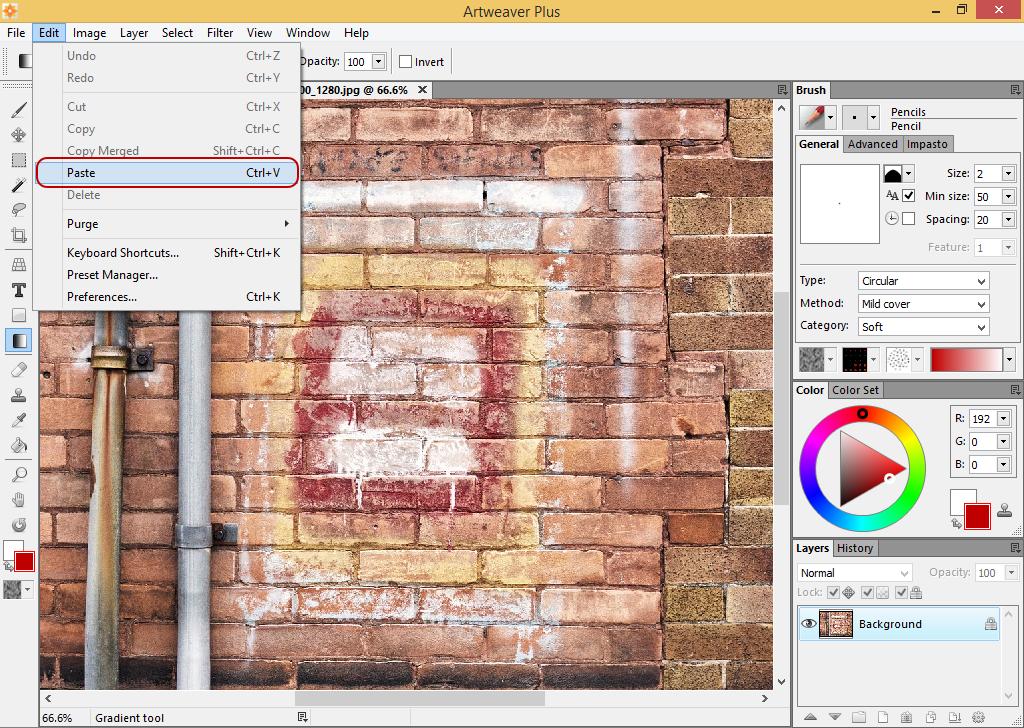Select the Stamp tool
This screenshot has height=728, width=1024.
[18, 395]
